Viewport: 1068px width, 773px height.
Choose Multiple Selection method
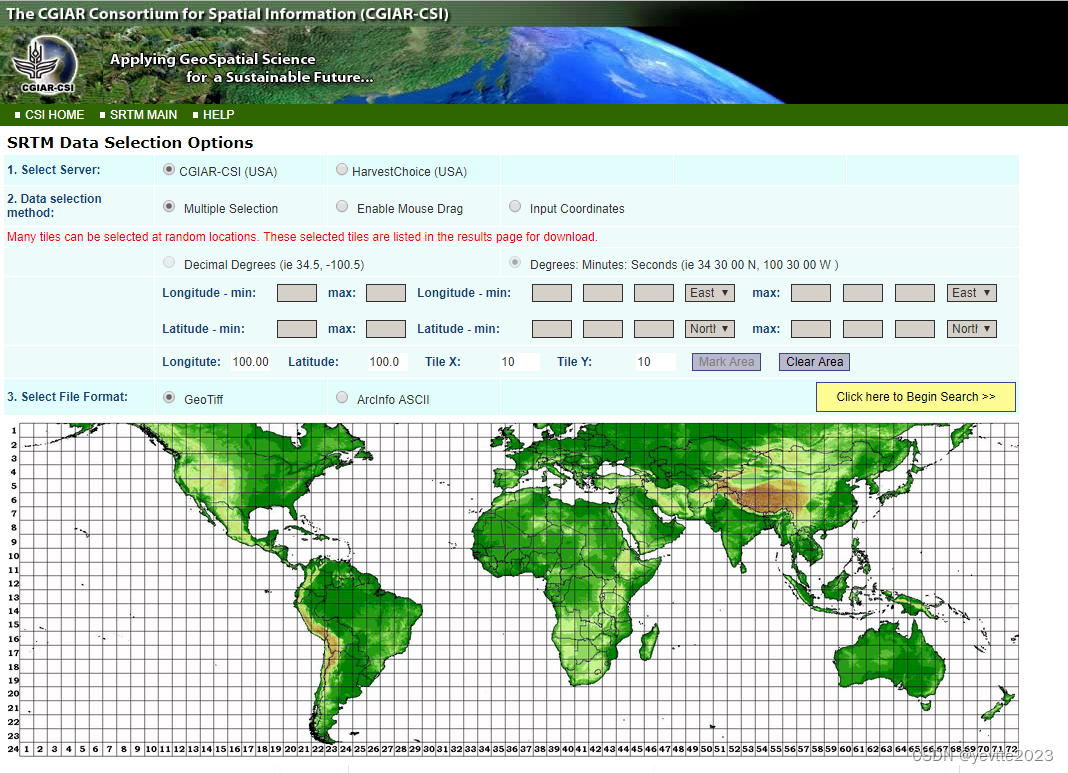click(x=169, y=206)
